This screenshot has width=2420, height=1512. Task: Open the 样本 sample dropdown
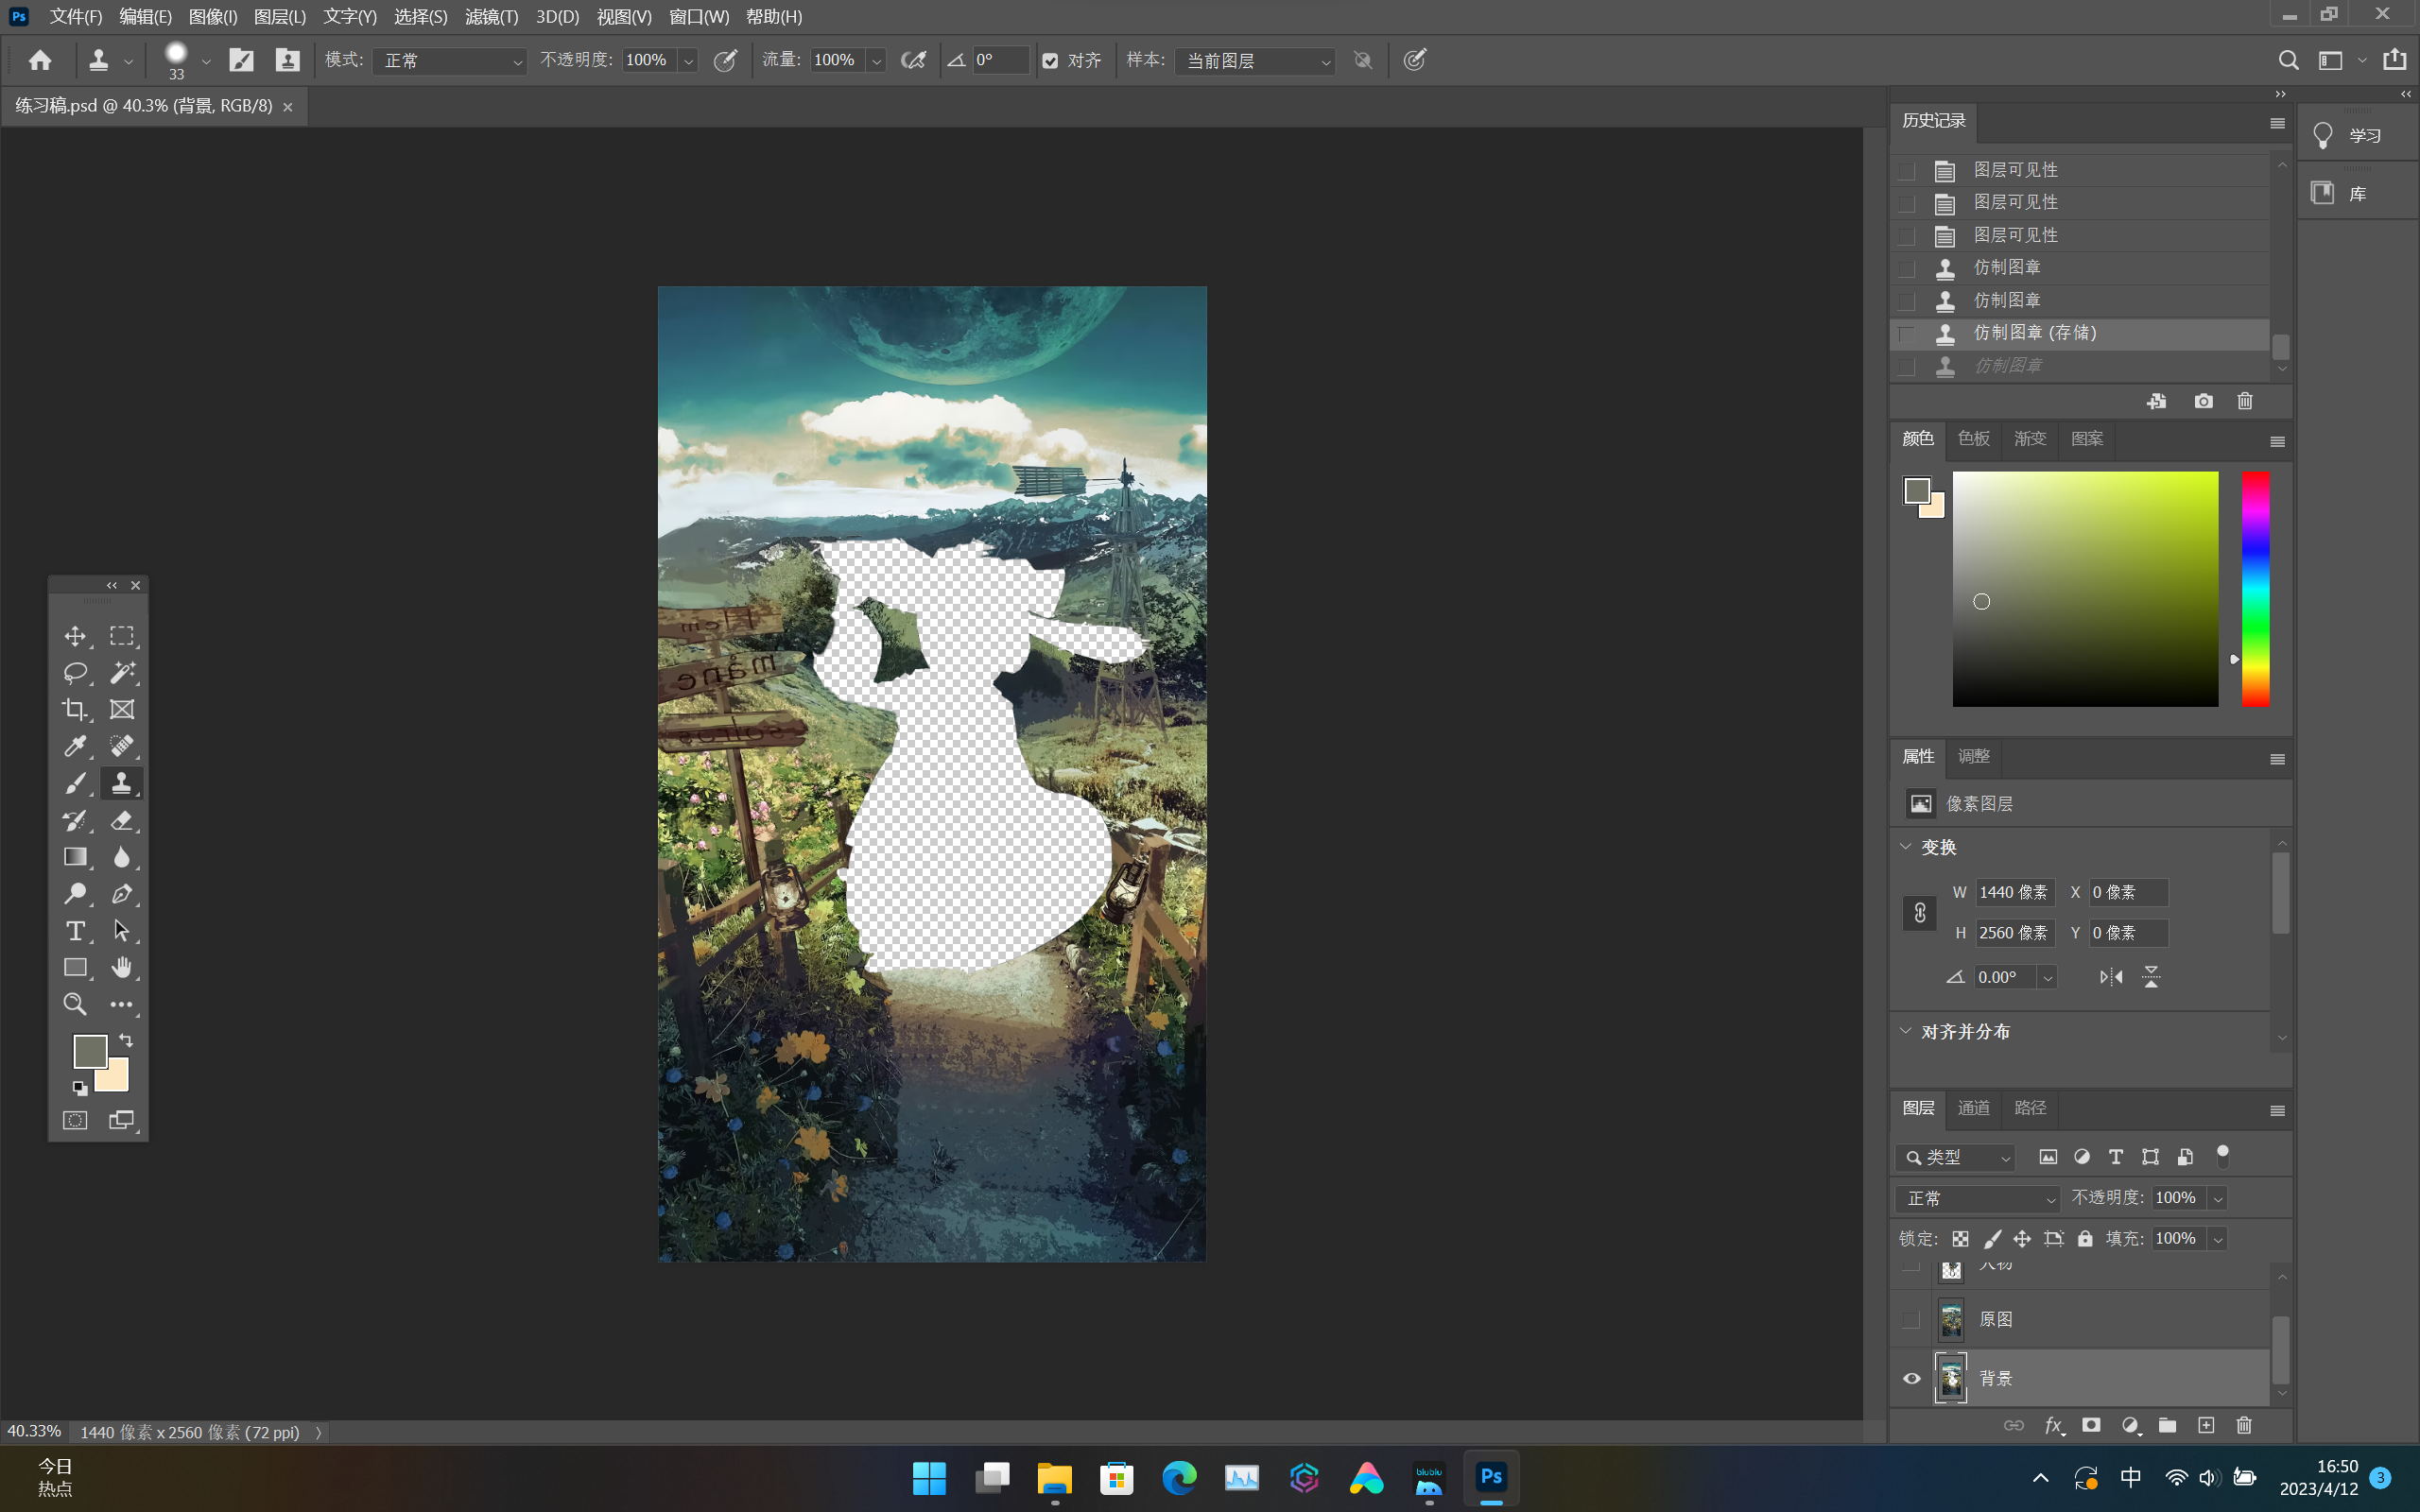tap(1255, 61)
